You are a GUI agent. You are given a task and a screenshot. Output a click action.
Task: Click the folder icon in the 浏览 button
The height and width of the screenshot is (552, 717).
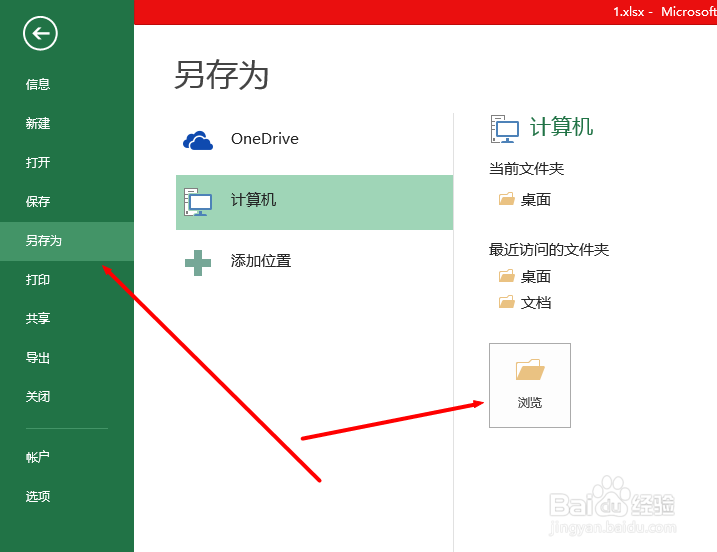coord(530,370)
